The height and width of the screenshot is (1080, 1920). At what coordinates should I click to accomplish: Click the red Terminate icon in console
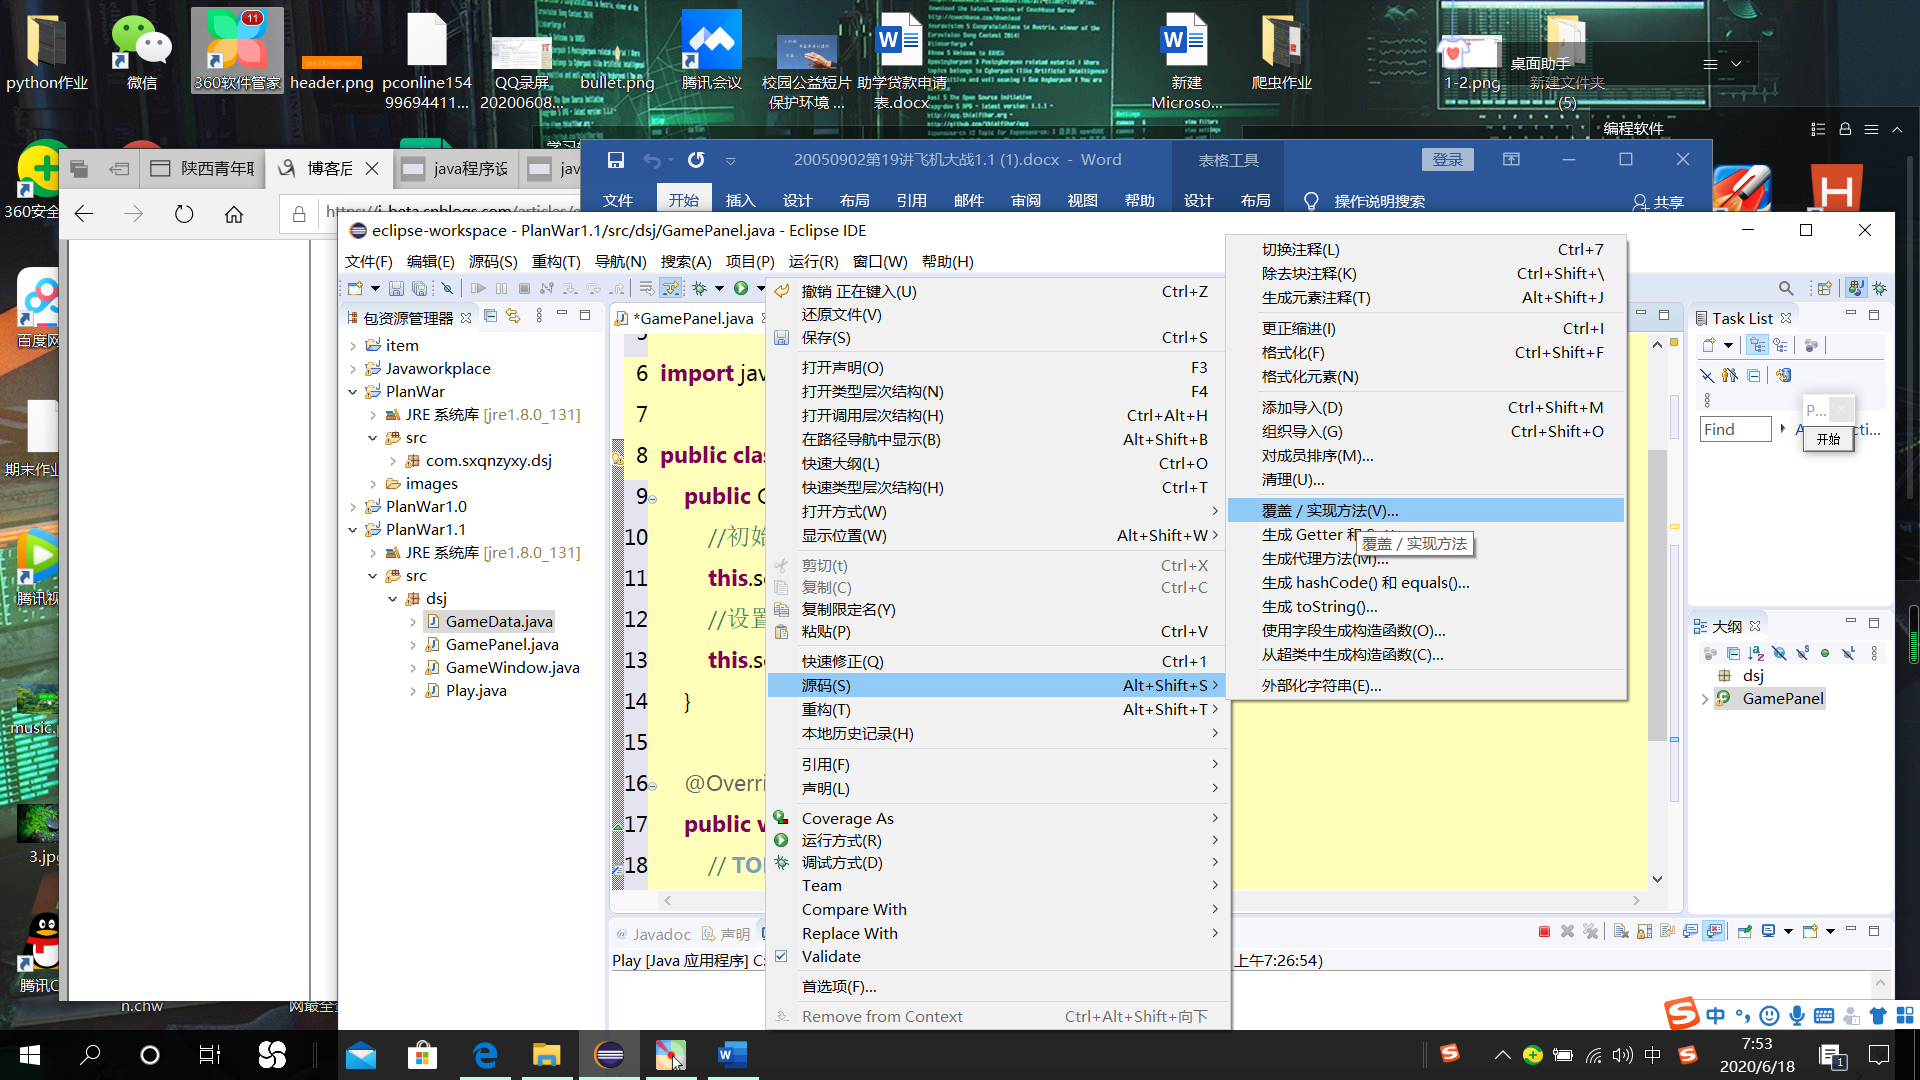(1544, 931)
